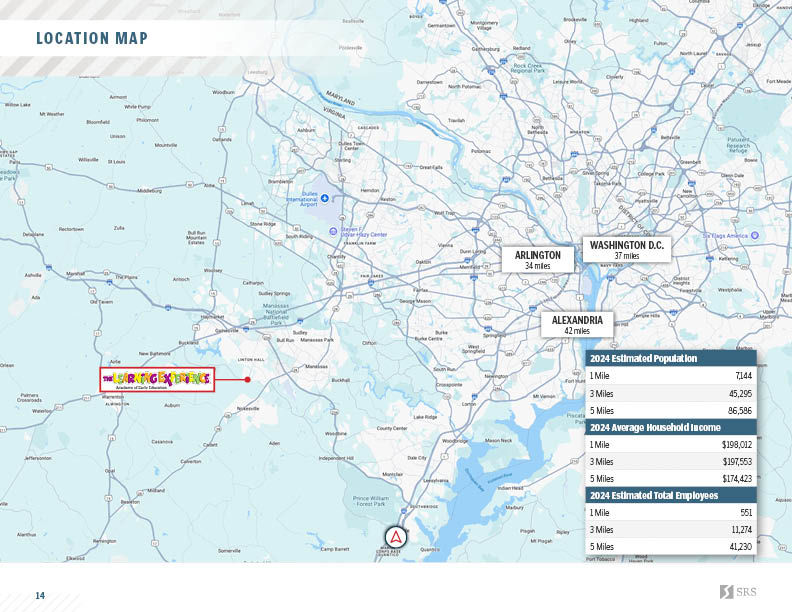Screen dimensions: 792x612
Task: Click the Nokesville town label
Action: tap(248, 408)
